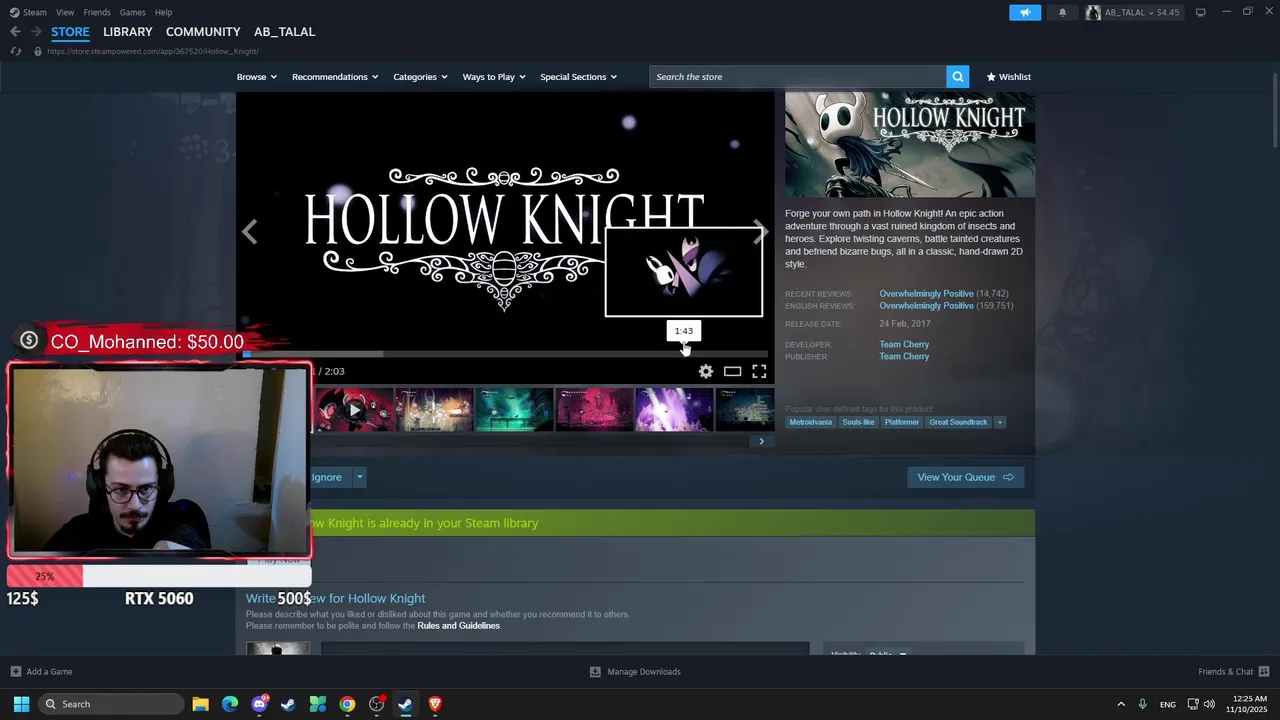Open the Help menu
The width and height of the screenshot is (1280, 720).
pyautogui.click(x=164, y=12)
